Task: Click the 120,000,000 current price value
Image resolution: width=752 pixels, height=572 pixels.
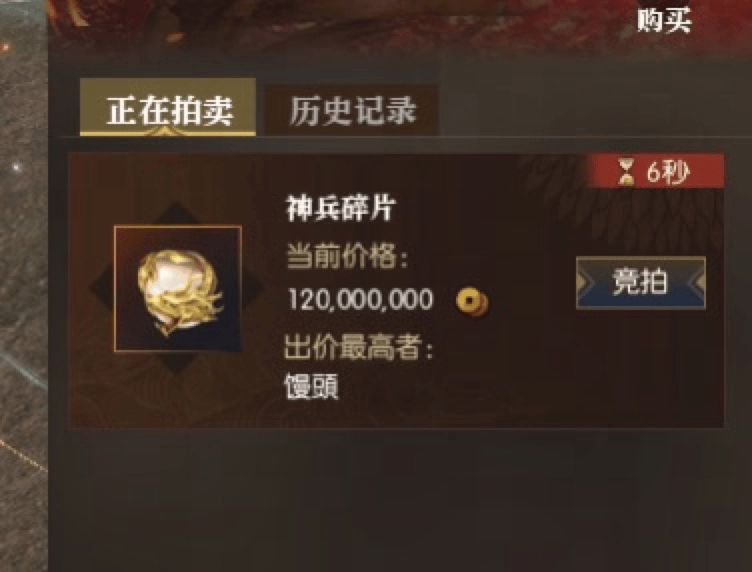Action: click(x=361, y=300)
